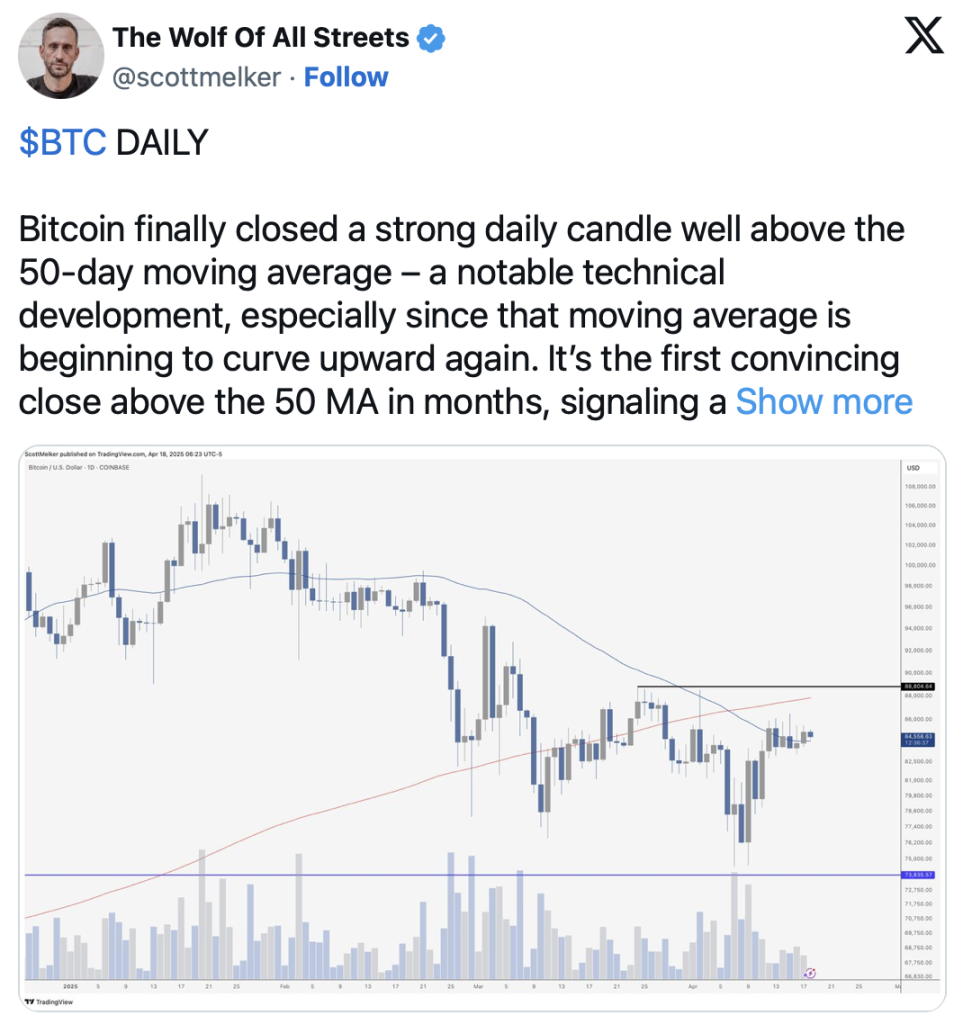Click the USD currency label on the chart
Viewport: 963px width, 1024px height.
point(913,468)
